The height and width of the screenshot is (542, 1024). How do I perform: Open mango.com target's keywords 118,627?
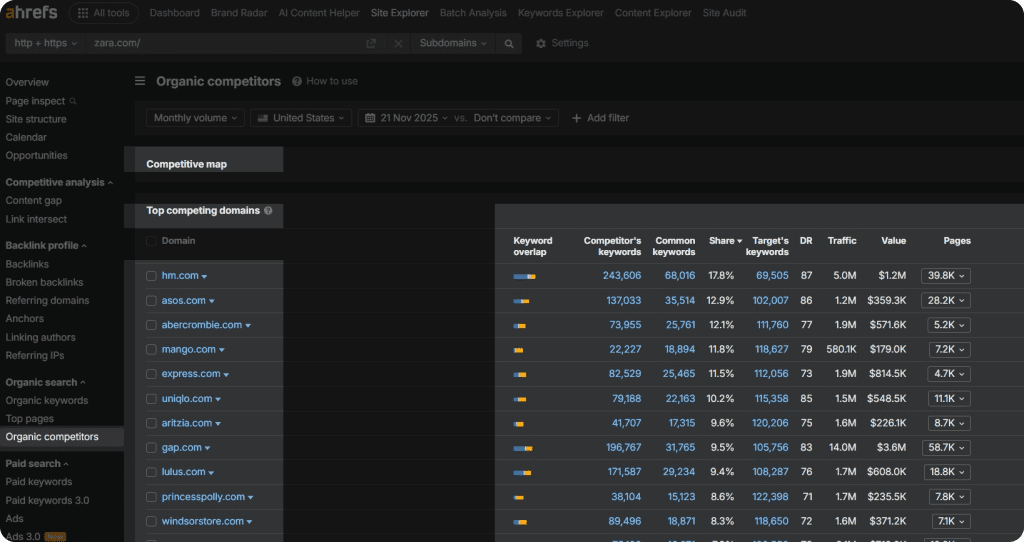click(771, 349)
